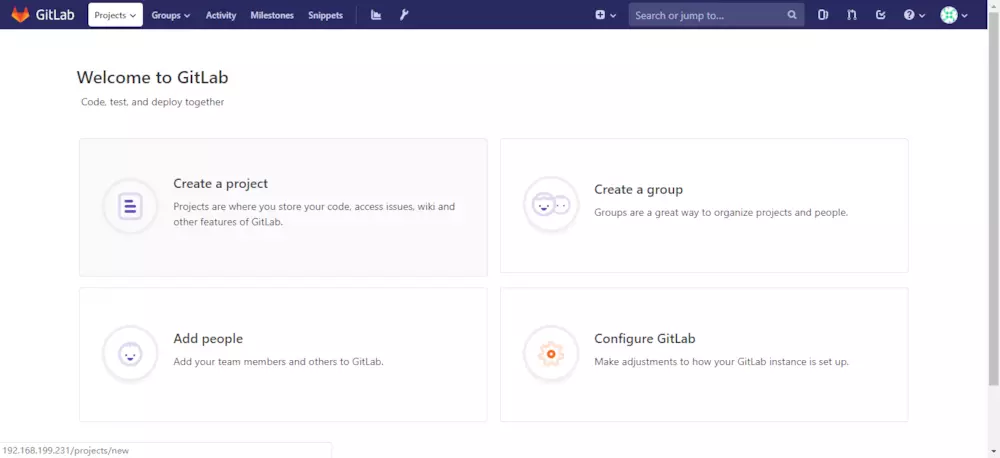Expand the new item dropdown arrow
This screenshot has height=458, width=1000.
point(613,15)
